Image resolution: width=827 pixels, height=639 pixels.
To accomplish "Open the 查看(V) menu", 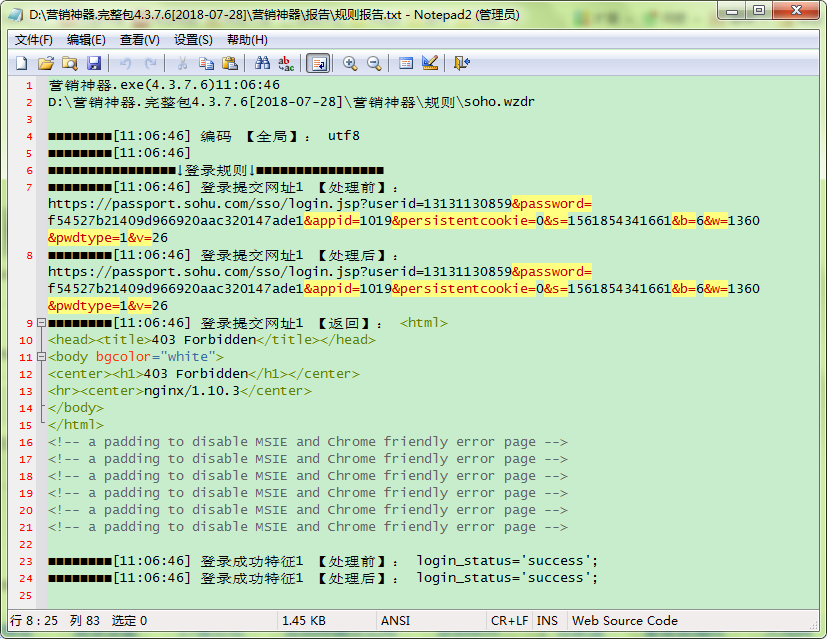I will (138, 39).
